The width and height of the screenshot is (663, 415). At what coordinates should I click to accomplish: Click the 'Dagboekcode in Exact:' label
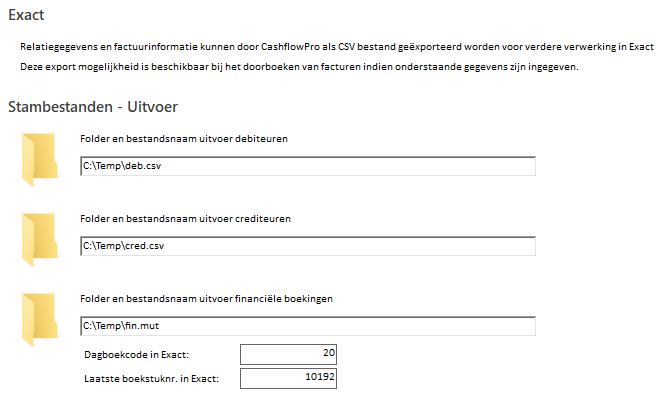point(136,355)
